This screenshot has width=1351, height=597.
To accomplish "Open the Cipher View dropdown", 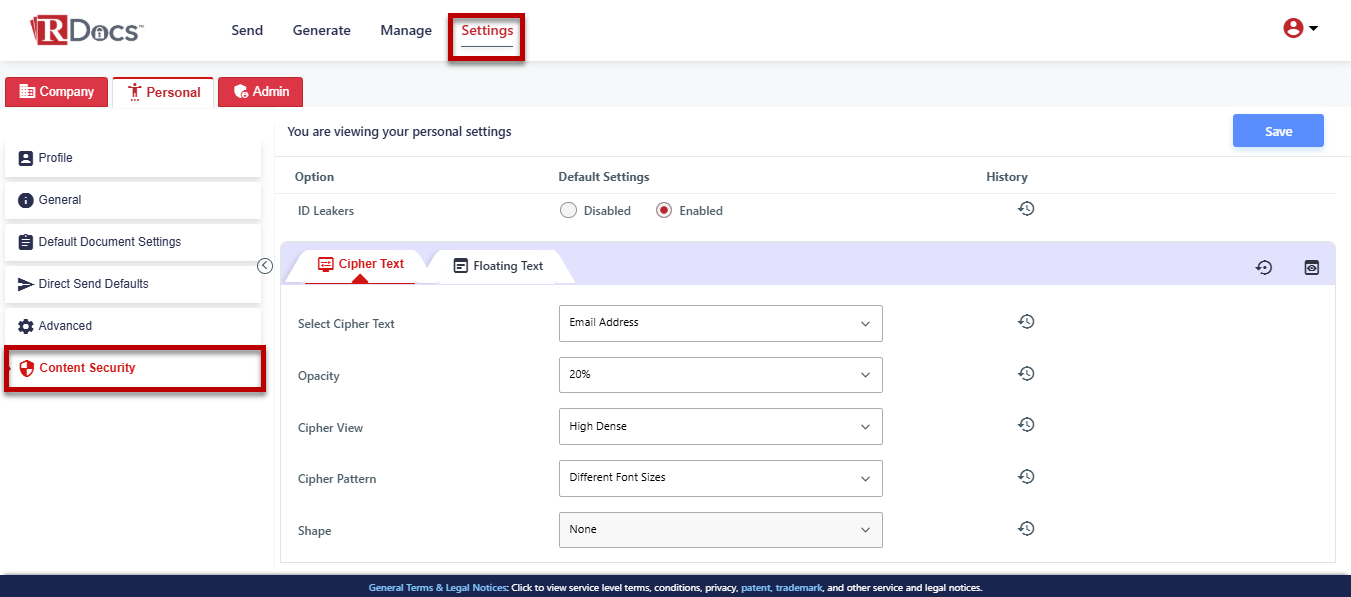I will [720, 426].
